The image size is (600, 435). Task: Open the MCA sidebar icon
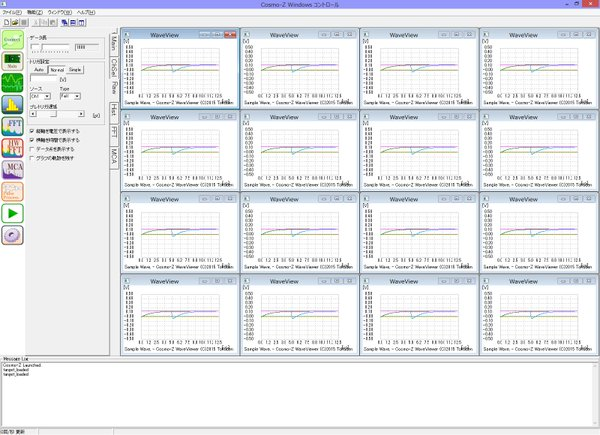pyautogui.click(x=13, y=167)
